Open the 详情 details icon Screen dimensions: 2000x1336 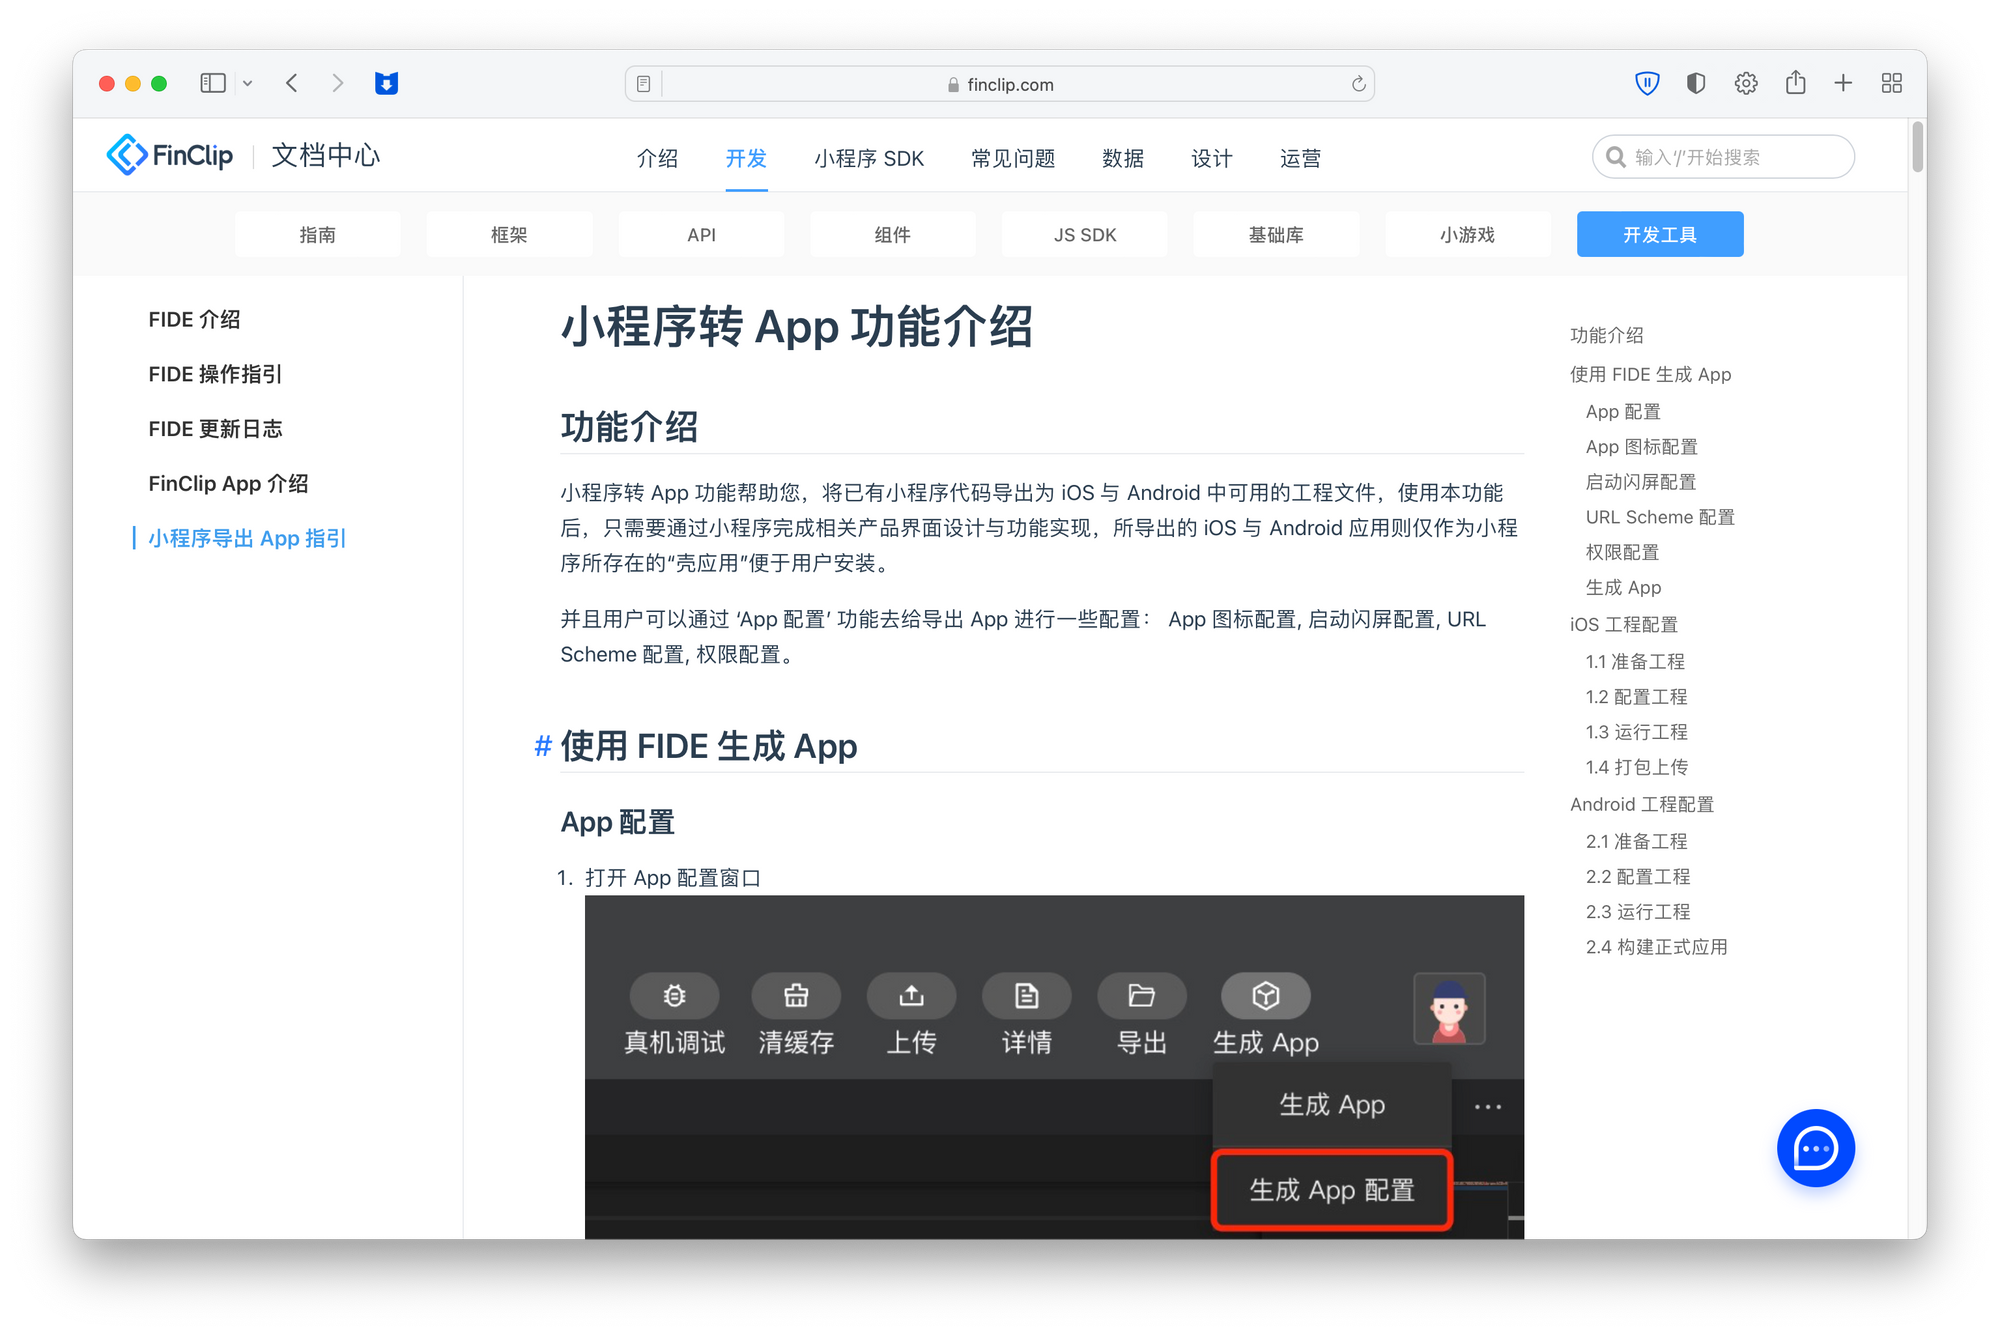[1026, 995]
